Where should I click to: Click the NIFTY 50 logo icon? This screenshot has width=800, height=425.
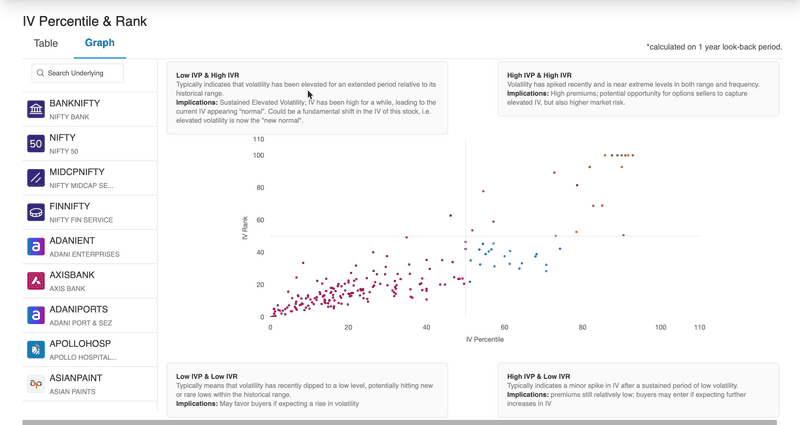[x=36, y=144]
